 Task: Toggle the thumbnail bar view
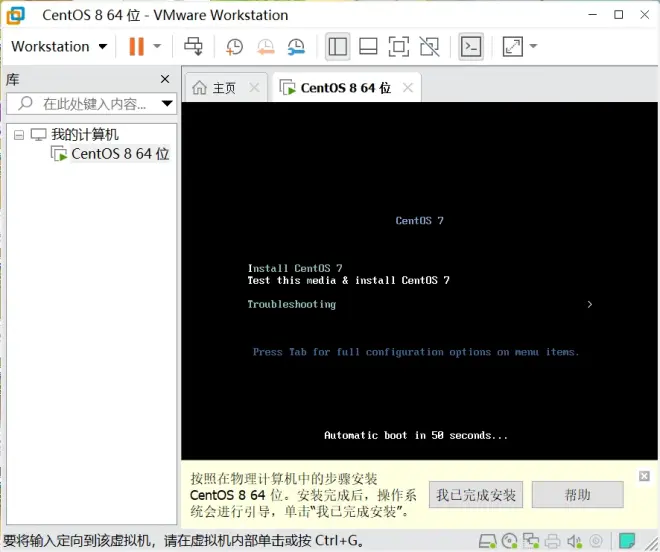[368, 46]
